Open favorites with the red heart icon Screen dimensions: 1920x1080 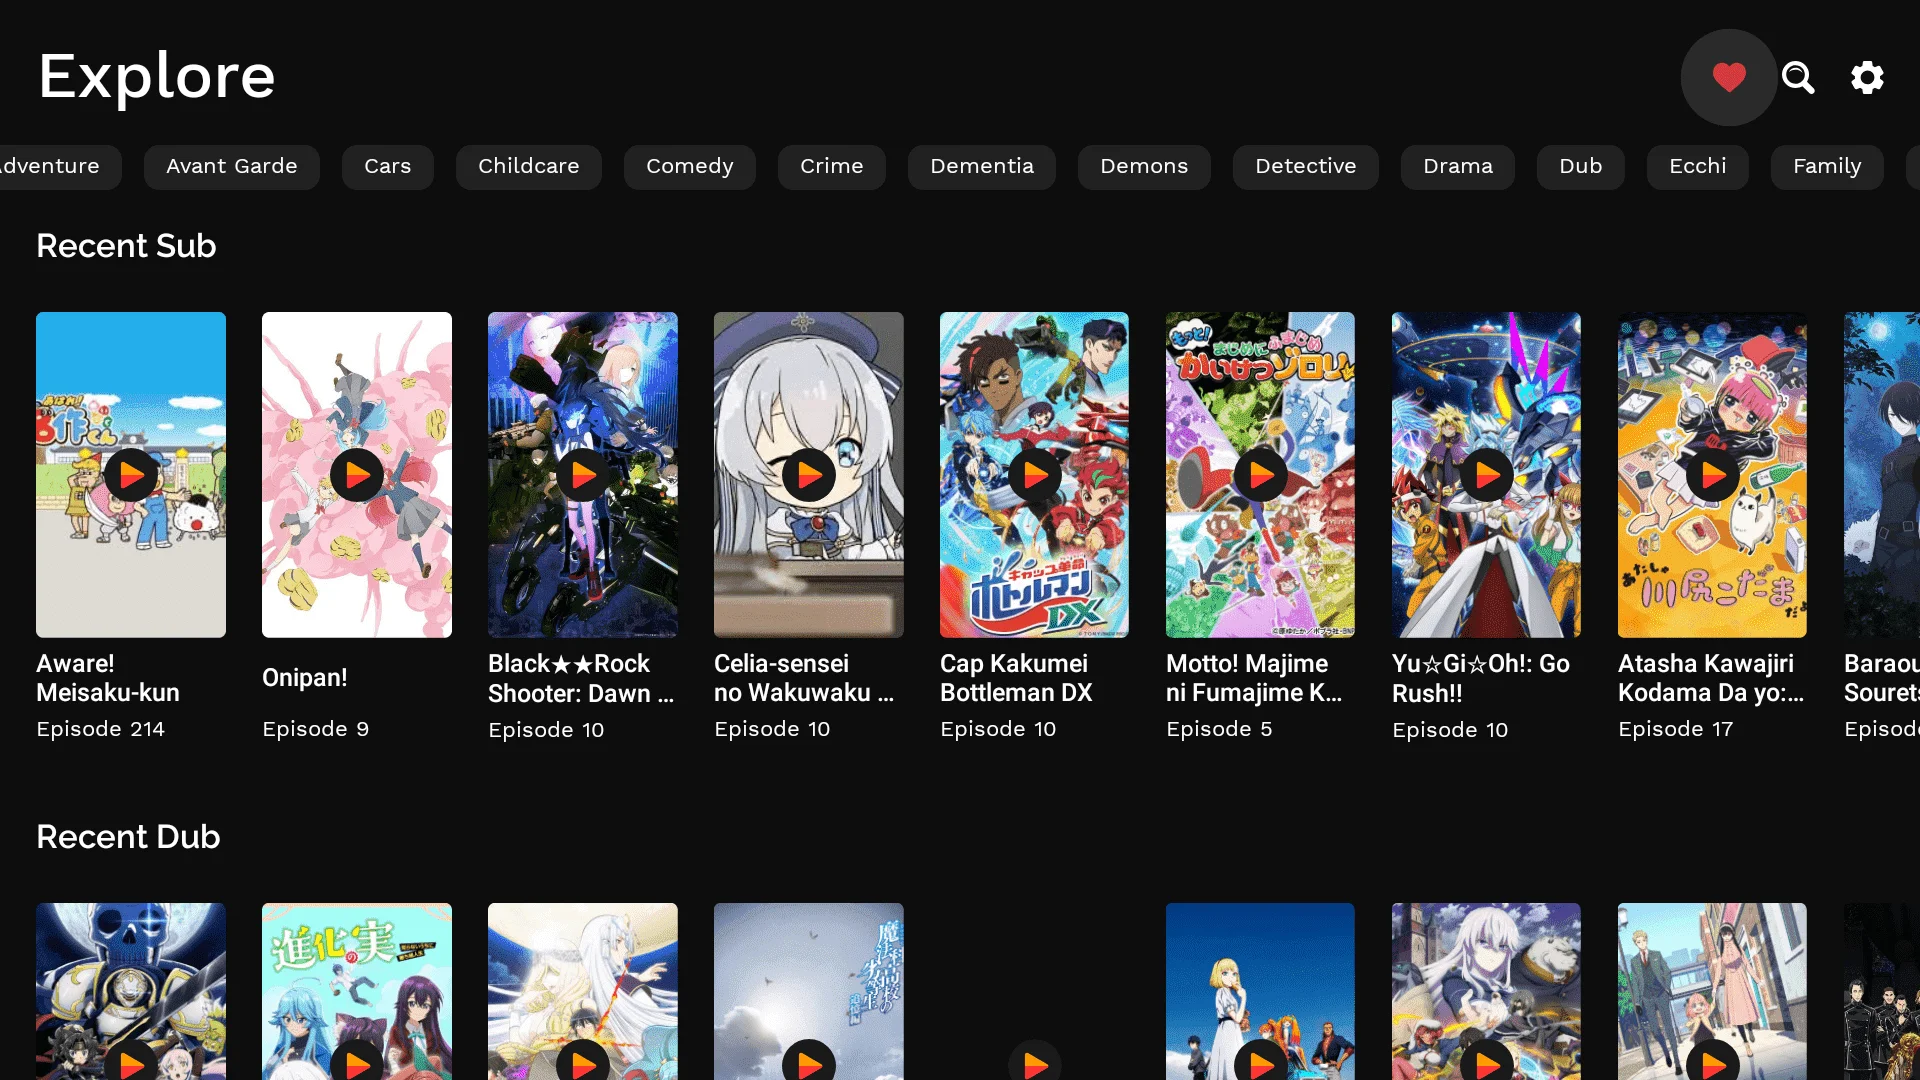(x=1728, y=77)
